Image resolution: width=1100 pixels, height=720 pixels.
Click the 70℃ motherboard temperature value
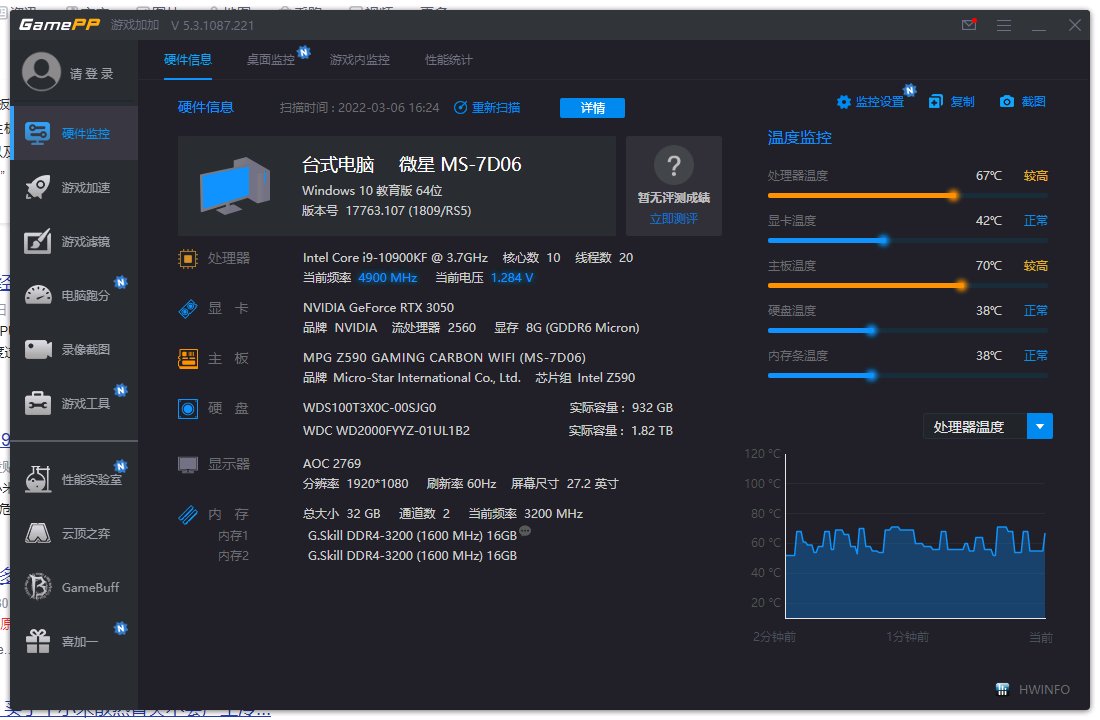click(988, 265)
